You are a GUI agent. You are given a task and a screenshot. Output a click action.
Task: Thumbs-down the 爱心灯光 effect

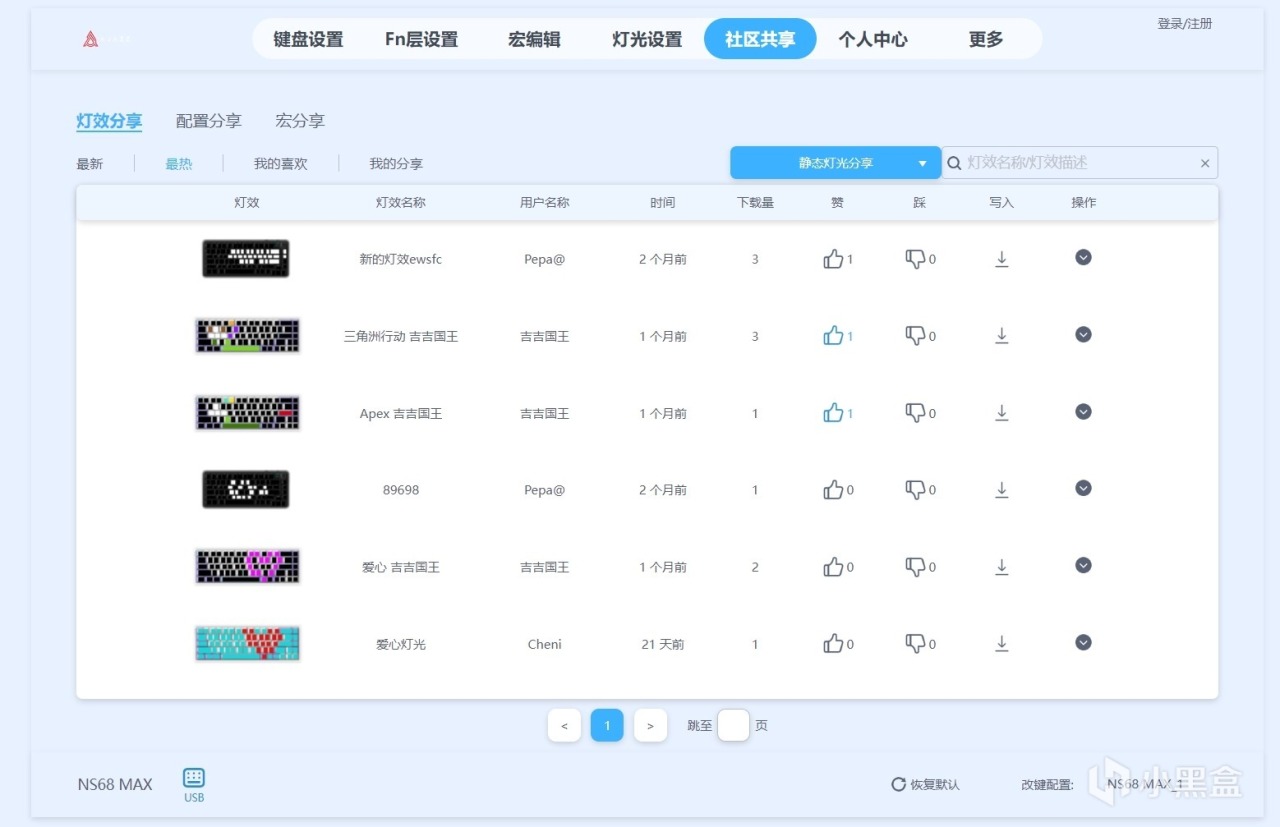pos(915,644)
